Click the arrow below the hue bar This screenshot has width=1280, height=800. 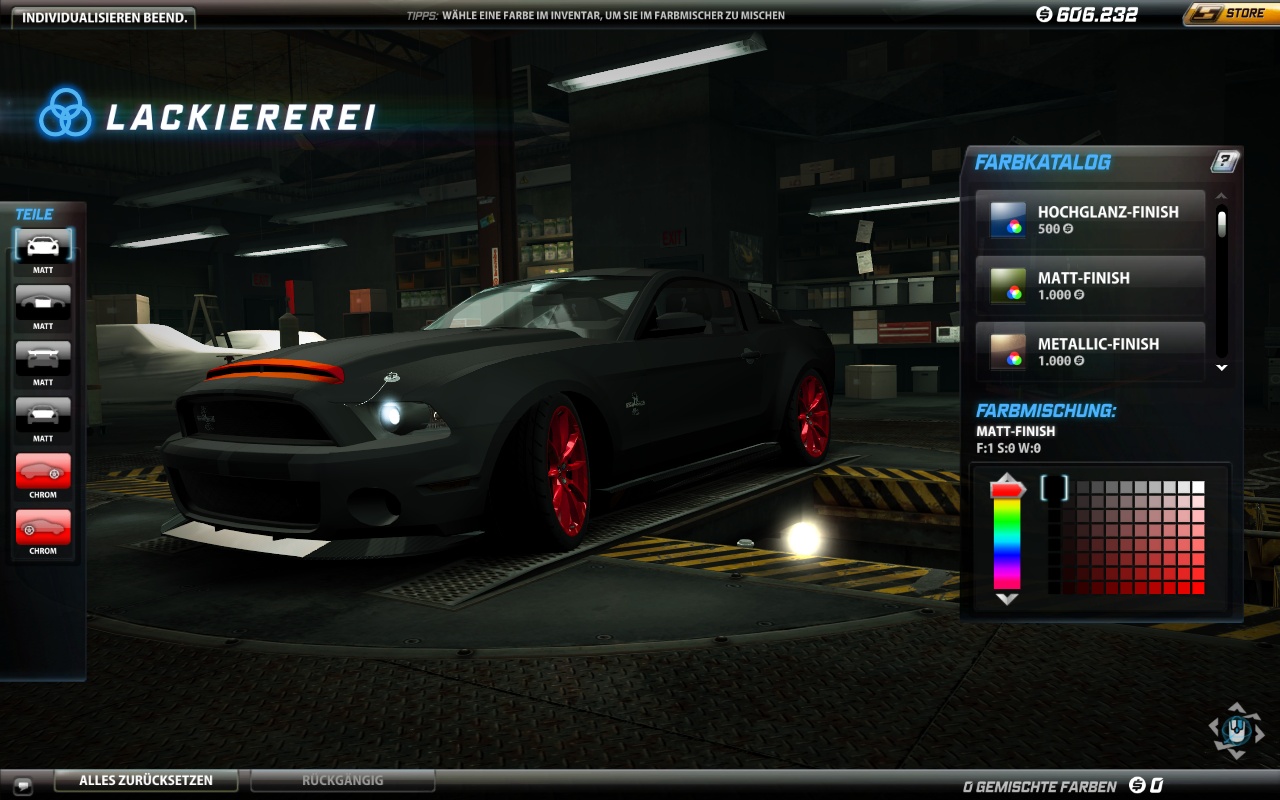[1007, 599]
